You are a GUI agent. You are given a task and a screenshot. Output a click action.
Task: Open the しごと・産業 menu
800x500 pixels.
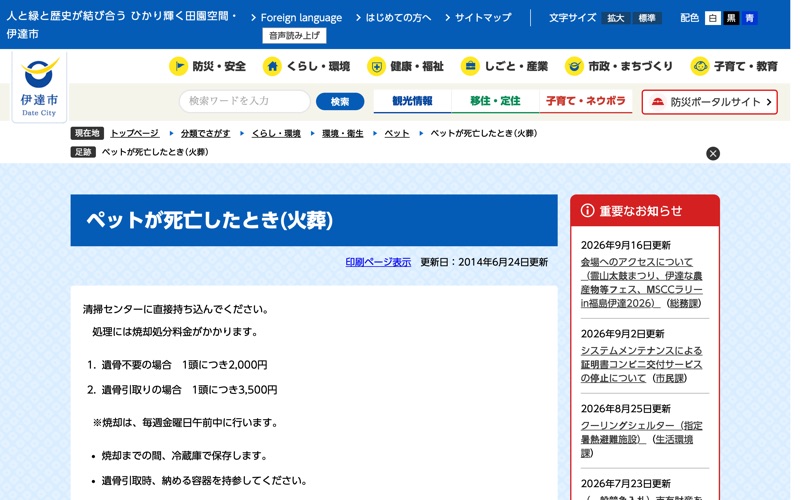click(505, 66)
